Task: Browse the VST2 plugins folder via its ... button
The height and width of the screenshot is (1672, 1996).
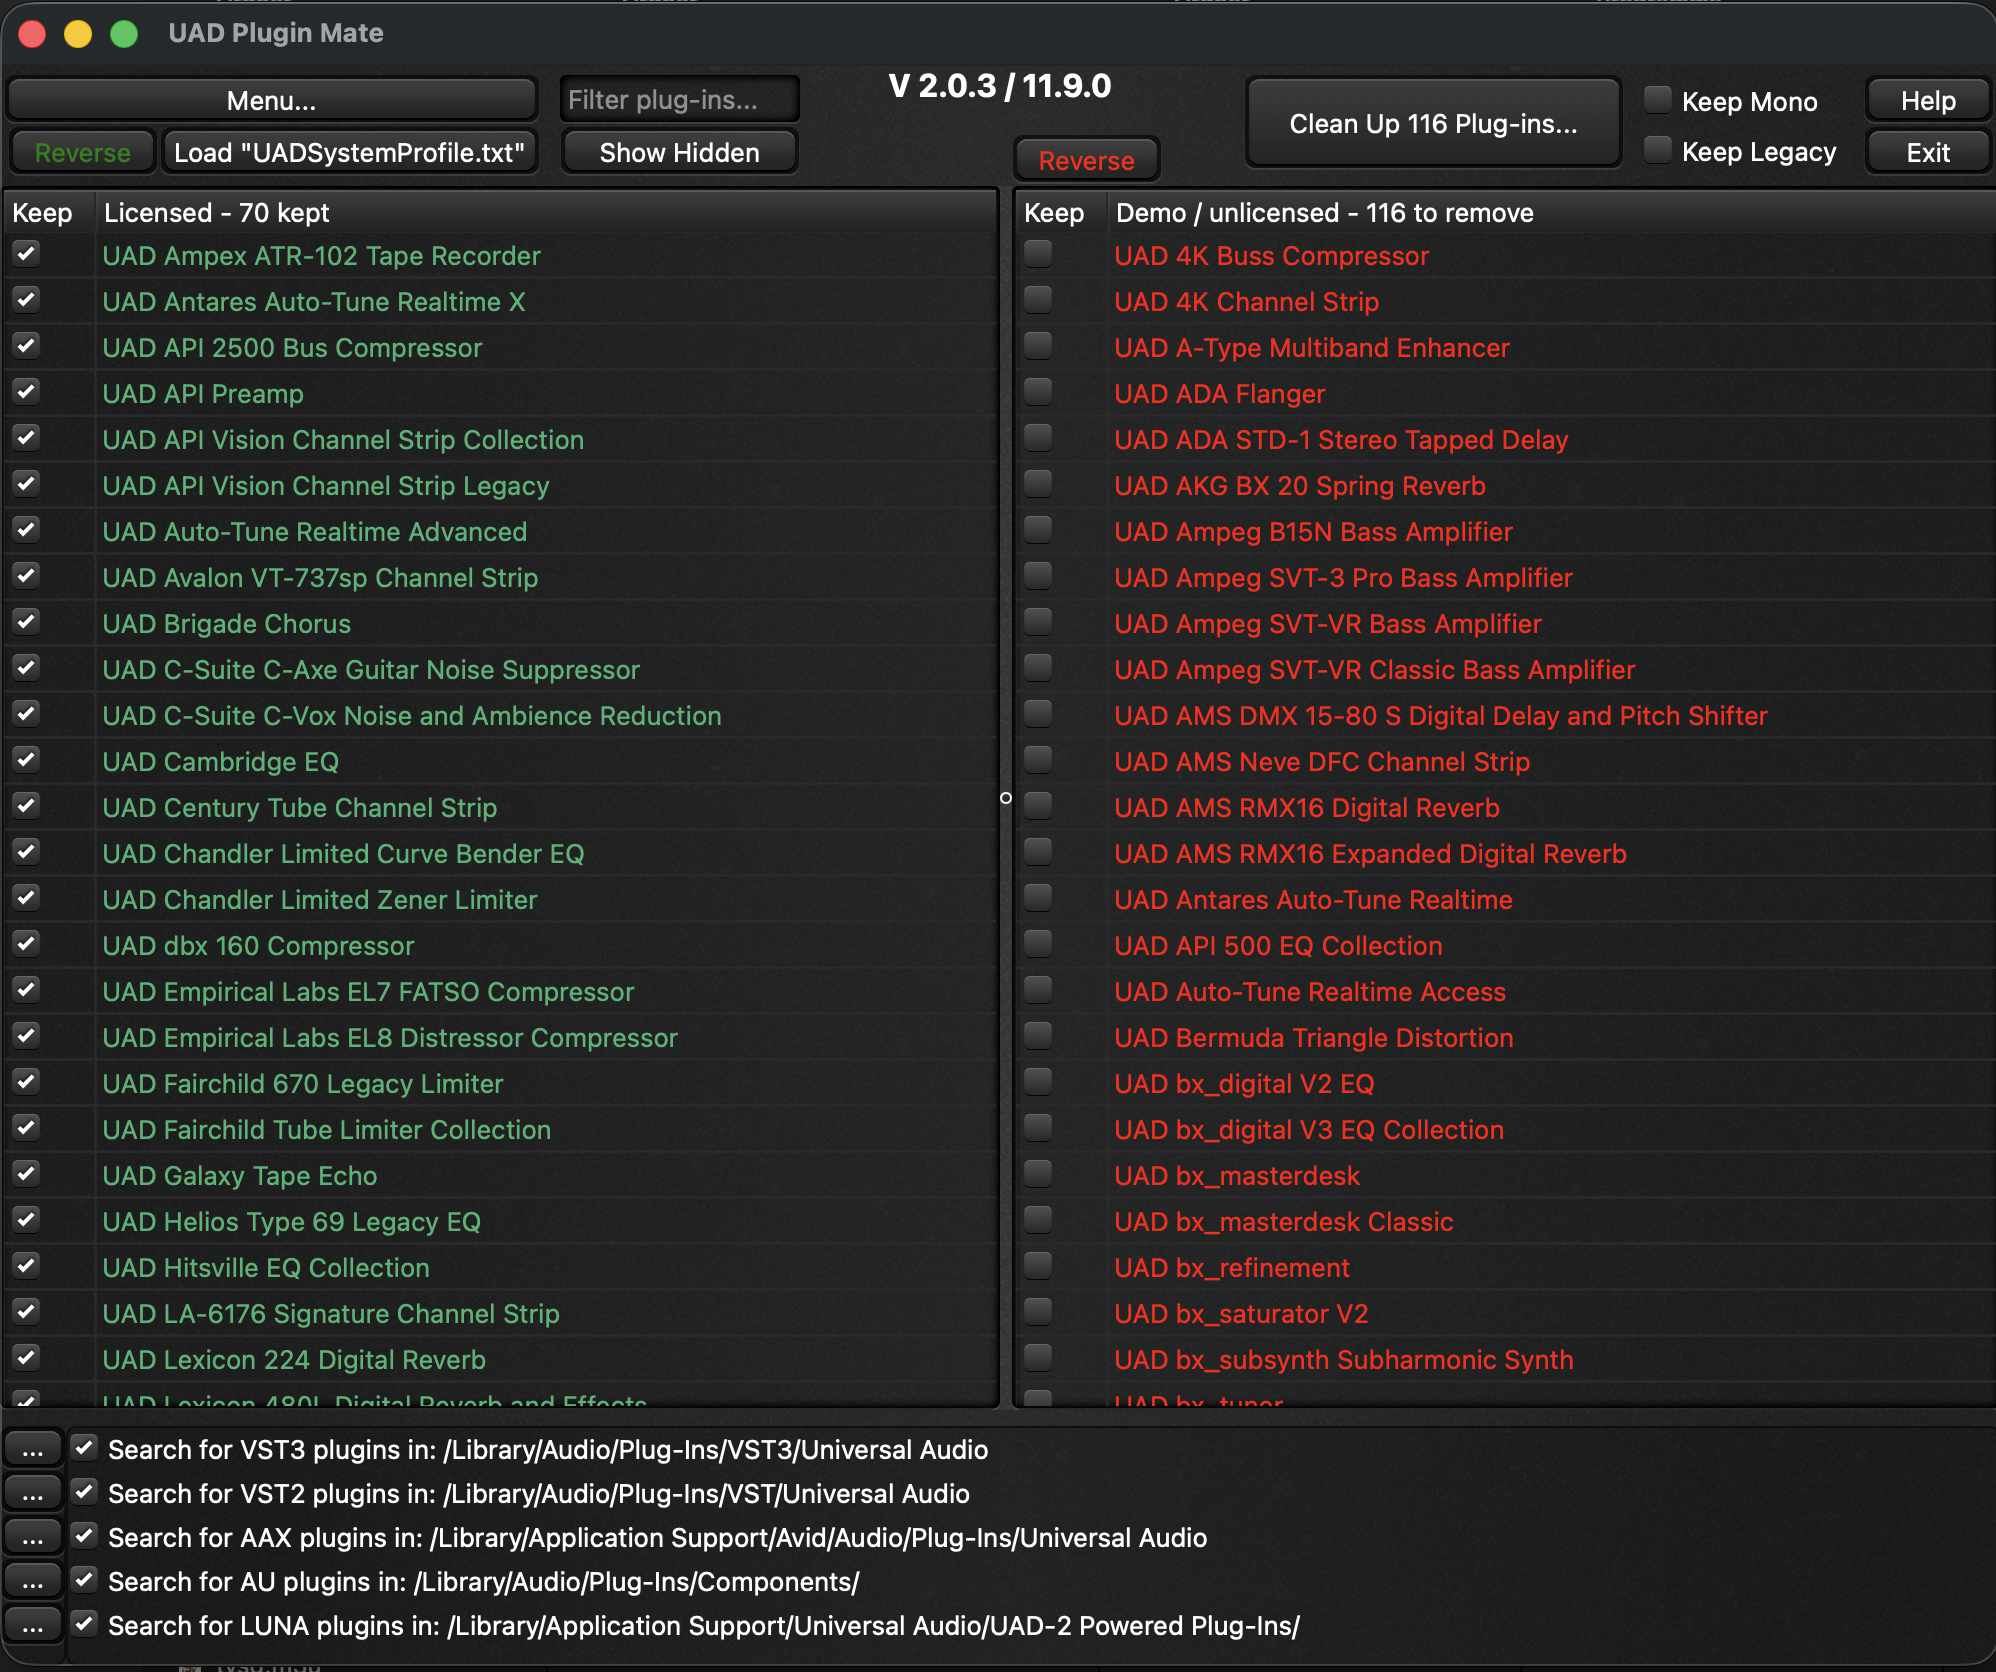Action: coord(33,1493)
